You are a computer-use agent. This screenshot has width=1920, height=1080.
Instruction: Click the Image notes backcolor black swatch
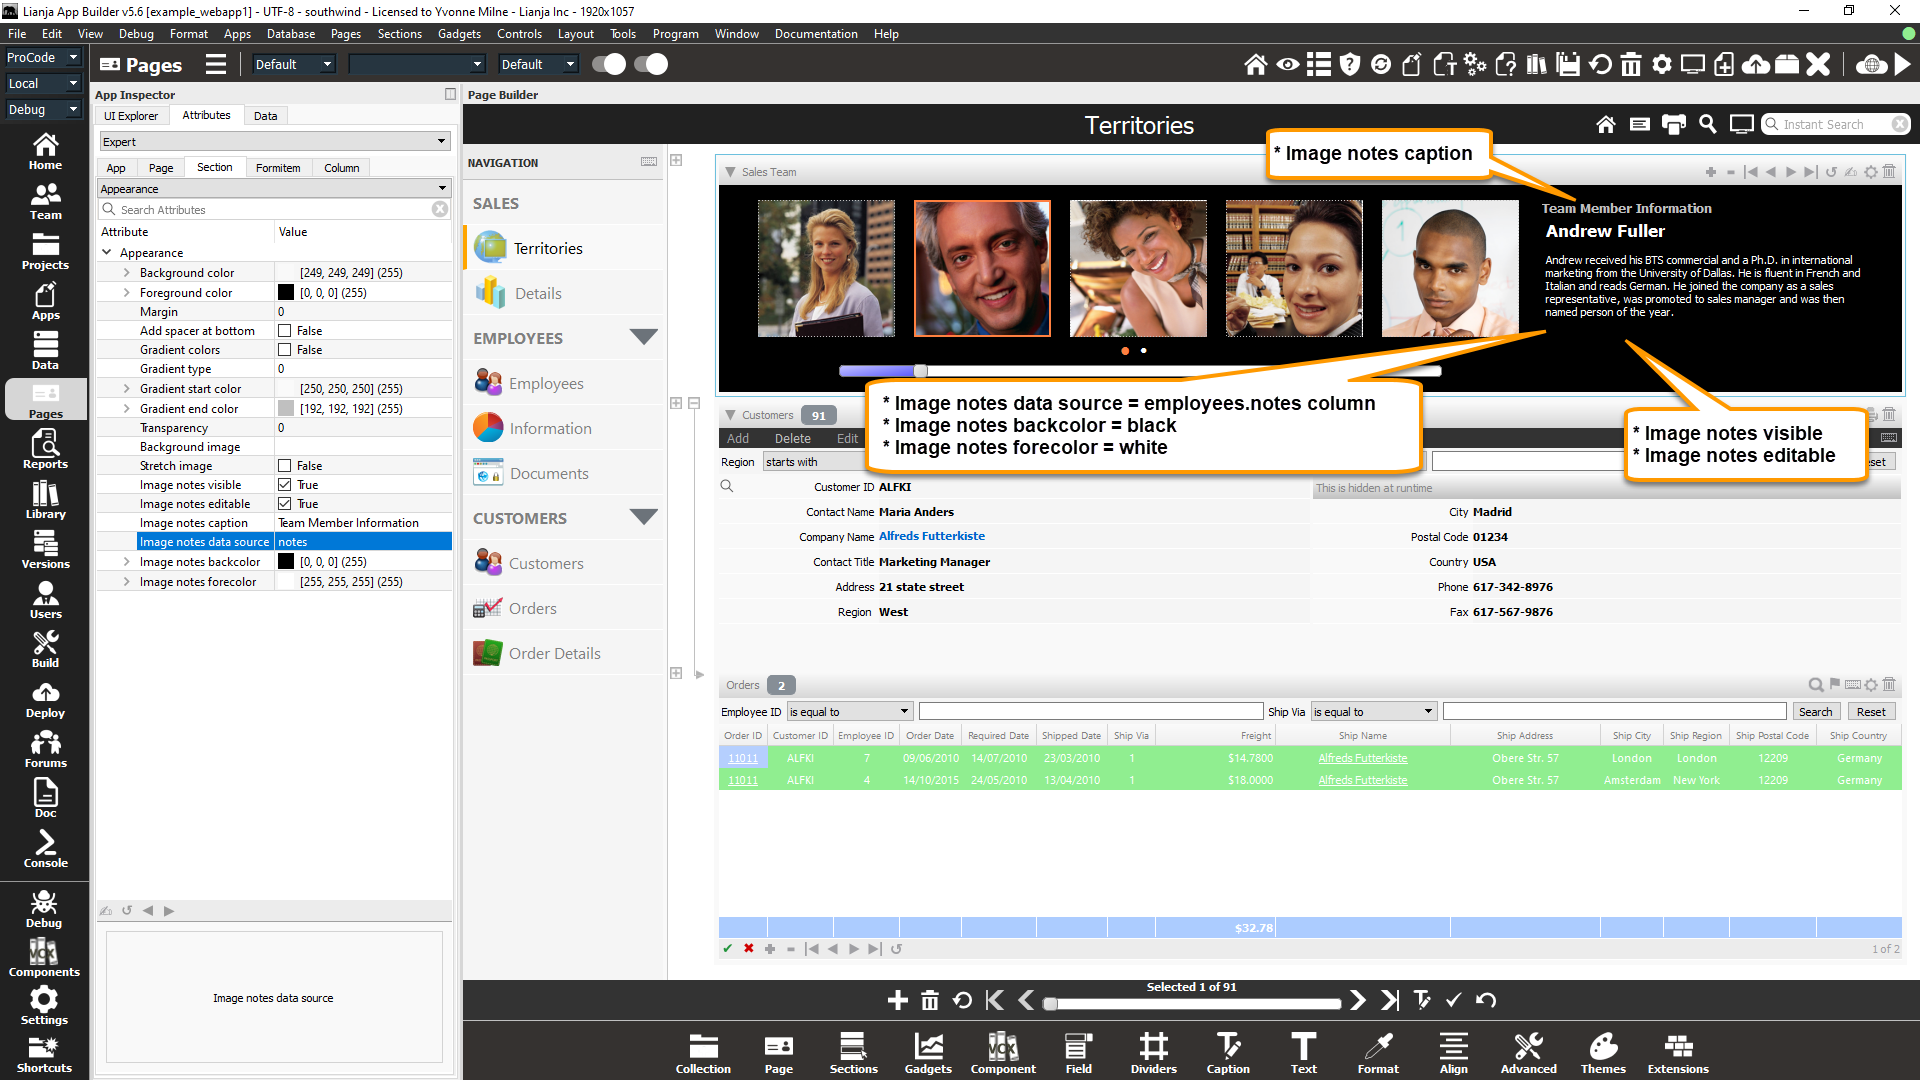coord(286,562)
